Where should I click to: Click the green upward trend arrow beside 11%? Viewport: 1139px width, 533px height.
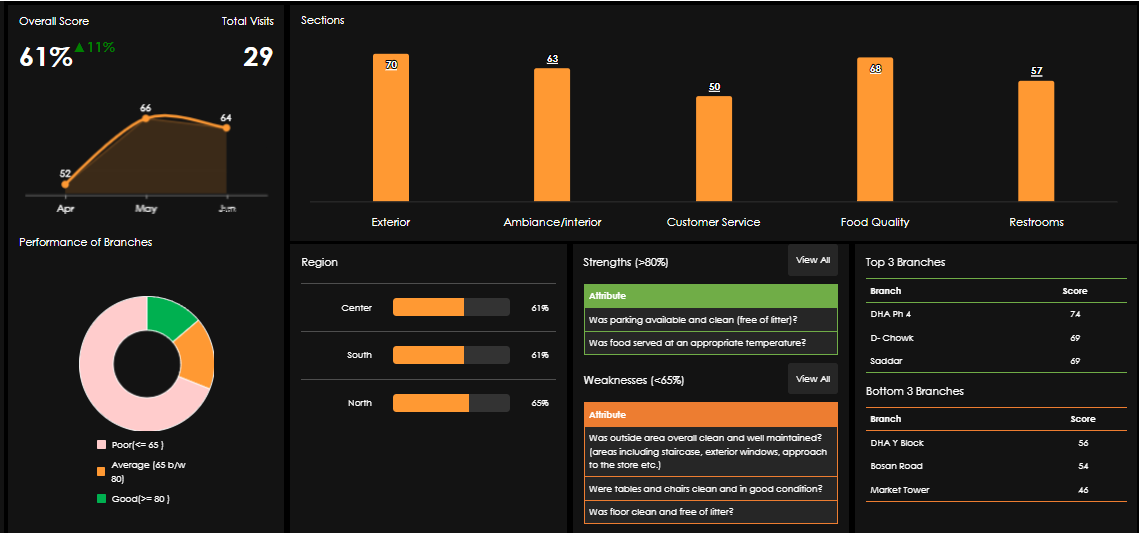tap(80, 47)
